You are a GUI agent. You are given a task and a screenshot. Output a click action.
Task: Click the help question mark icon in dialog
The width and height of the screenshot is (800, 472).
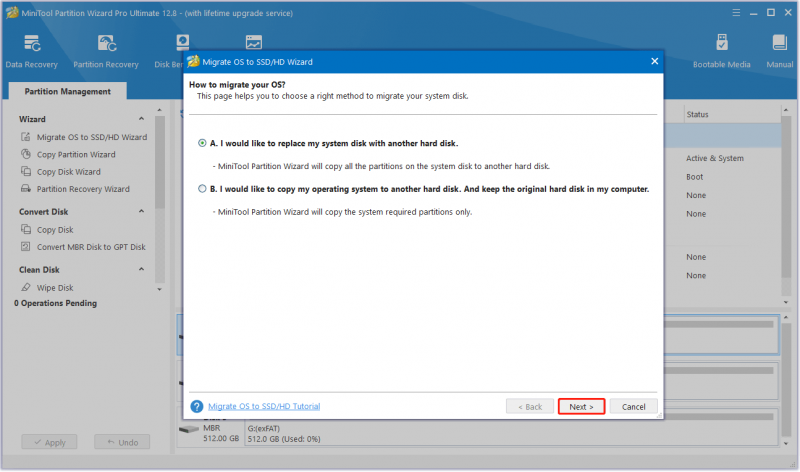197,406
